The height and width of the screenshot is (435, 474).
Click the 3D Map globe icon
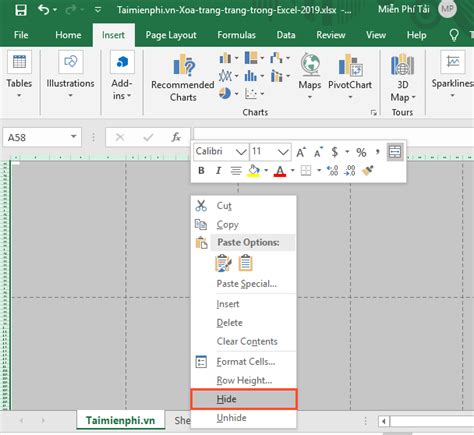click(402, 64)
